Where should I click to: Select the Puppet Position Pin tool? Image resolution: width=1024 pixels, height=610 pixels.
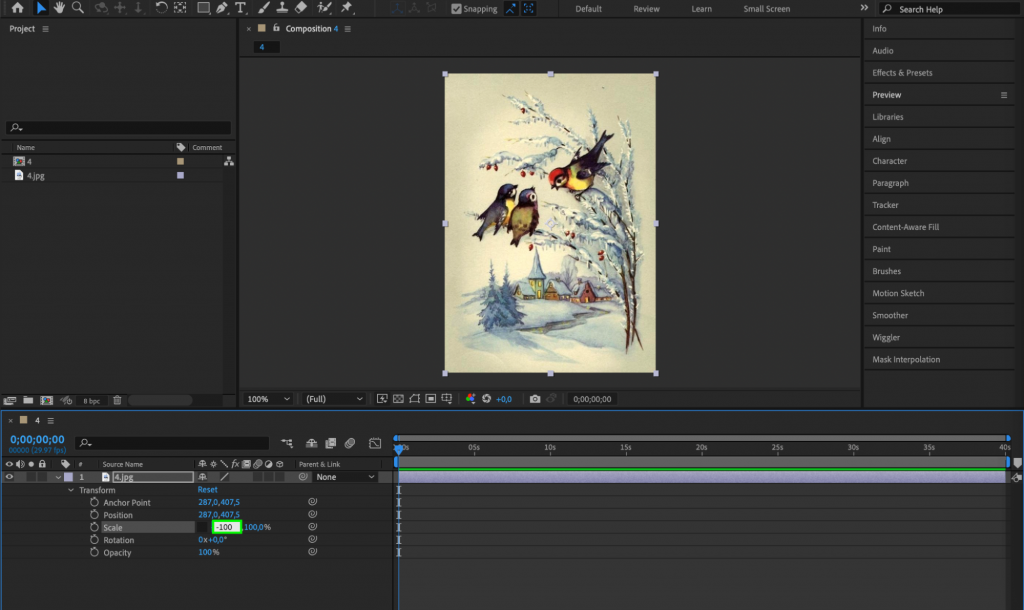(345, 8)
